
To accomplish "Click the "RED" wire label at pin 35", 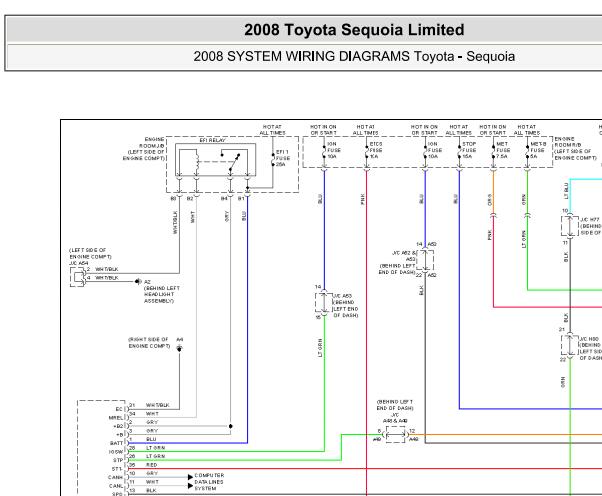I will coord(152,465).
